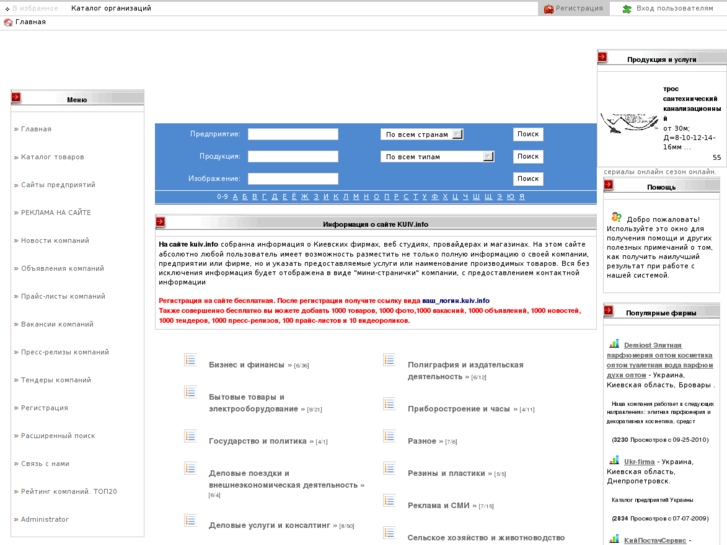Focus the Предприятие search field

[293, 135]
